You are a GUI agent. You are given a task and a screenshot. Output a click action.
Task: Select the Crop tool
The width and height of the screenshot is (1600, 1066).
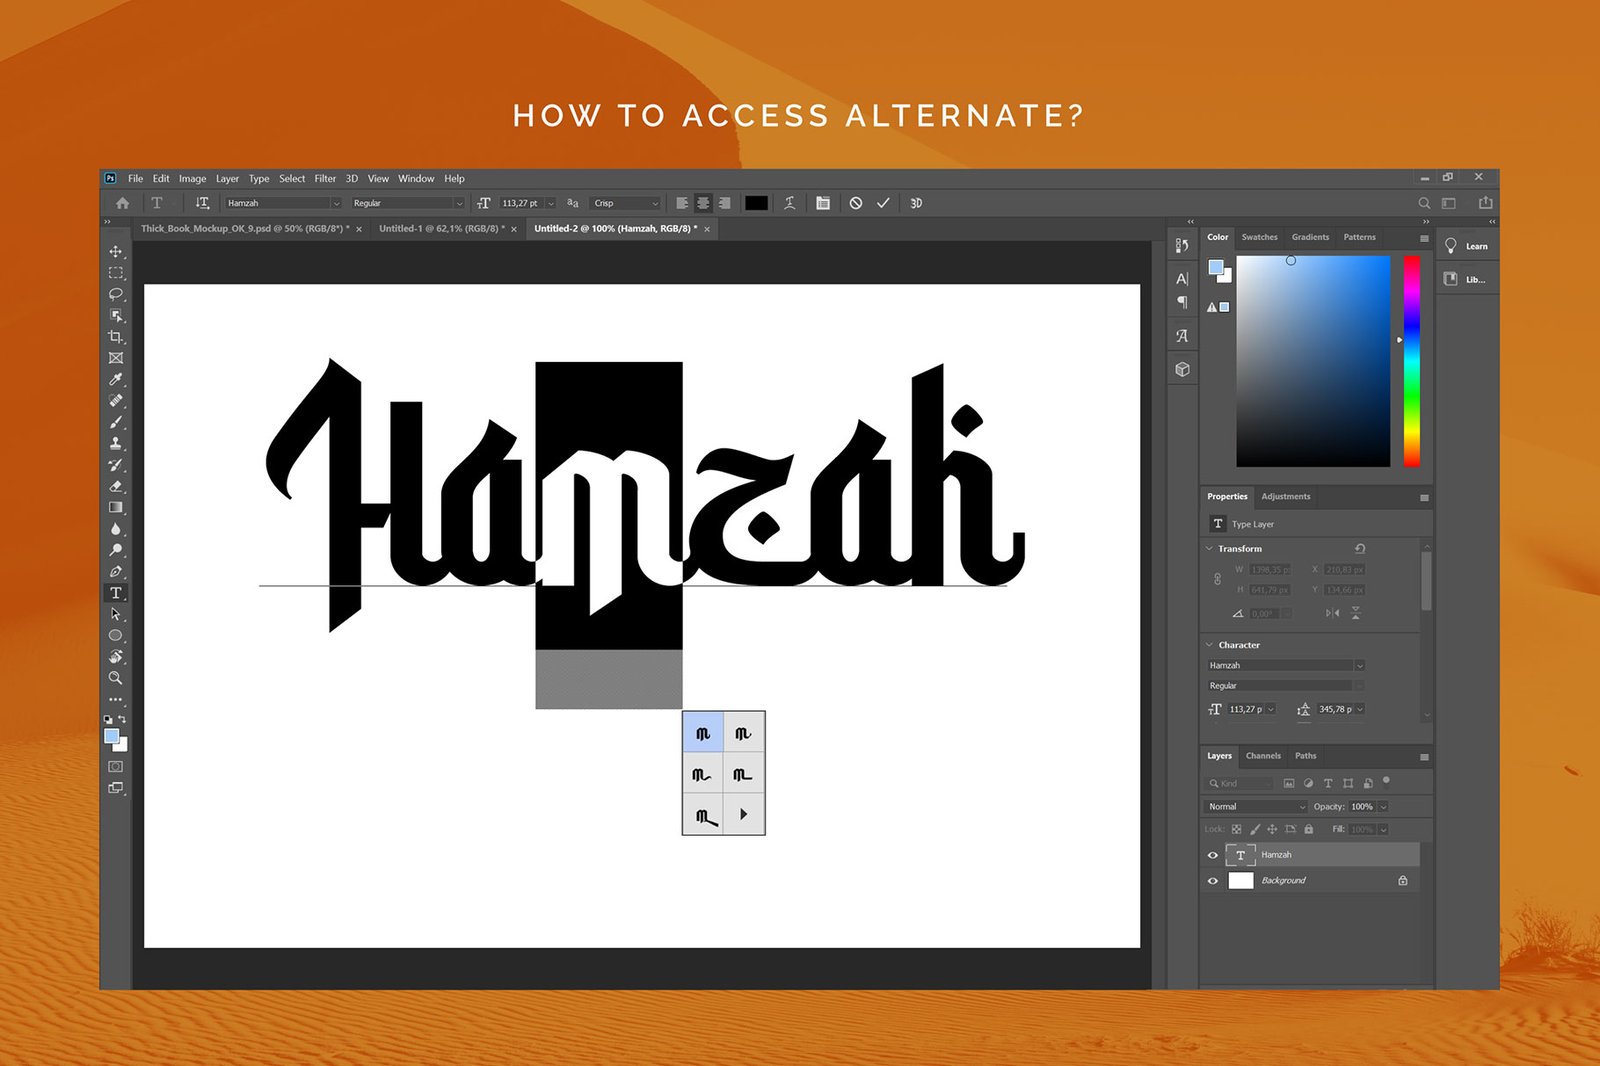click(116, 337)
